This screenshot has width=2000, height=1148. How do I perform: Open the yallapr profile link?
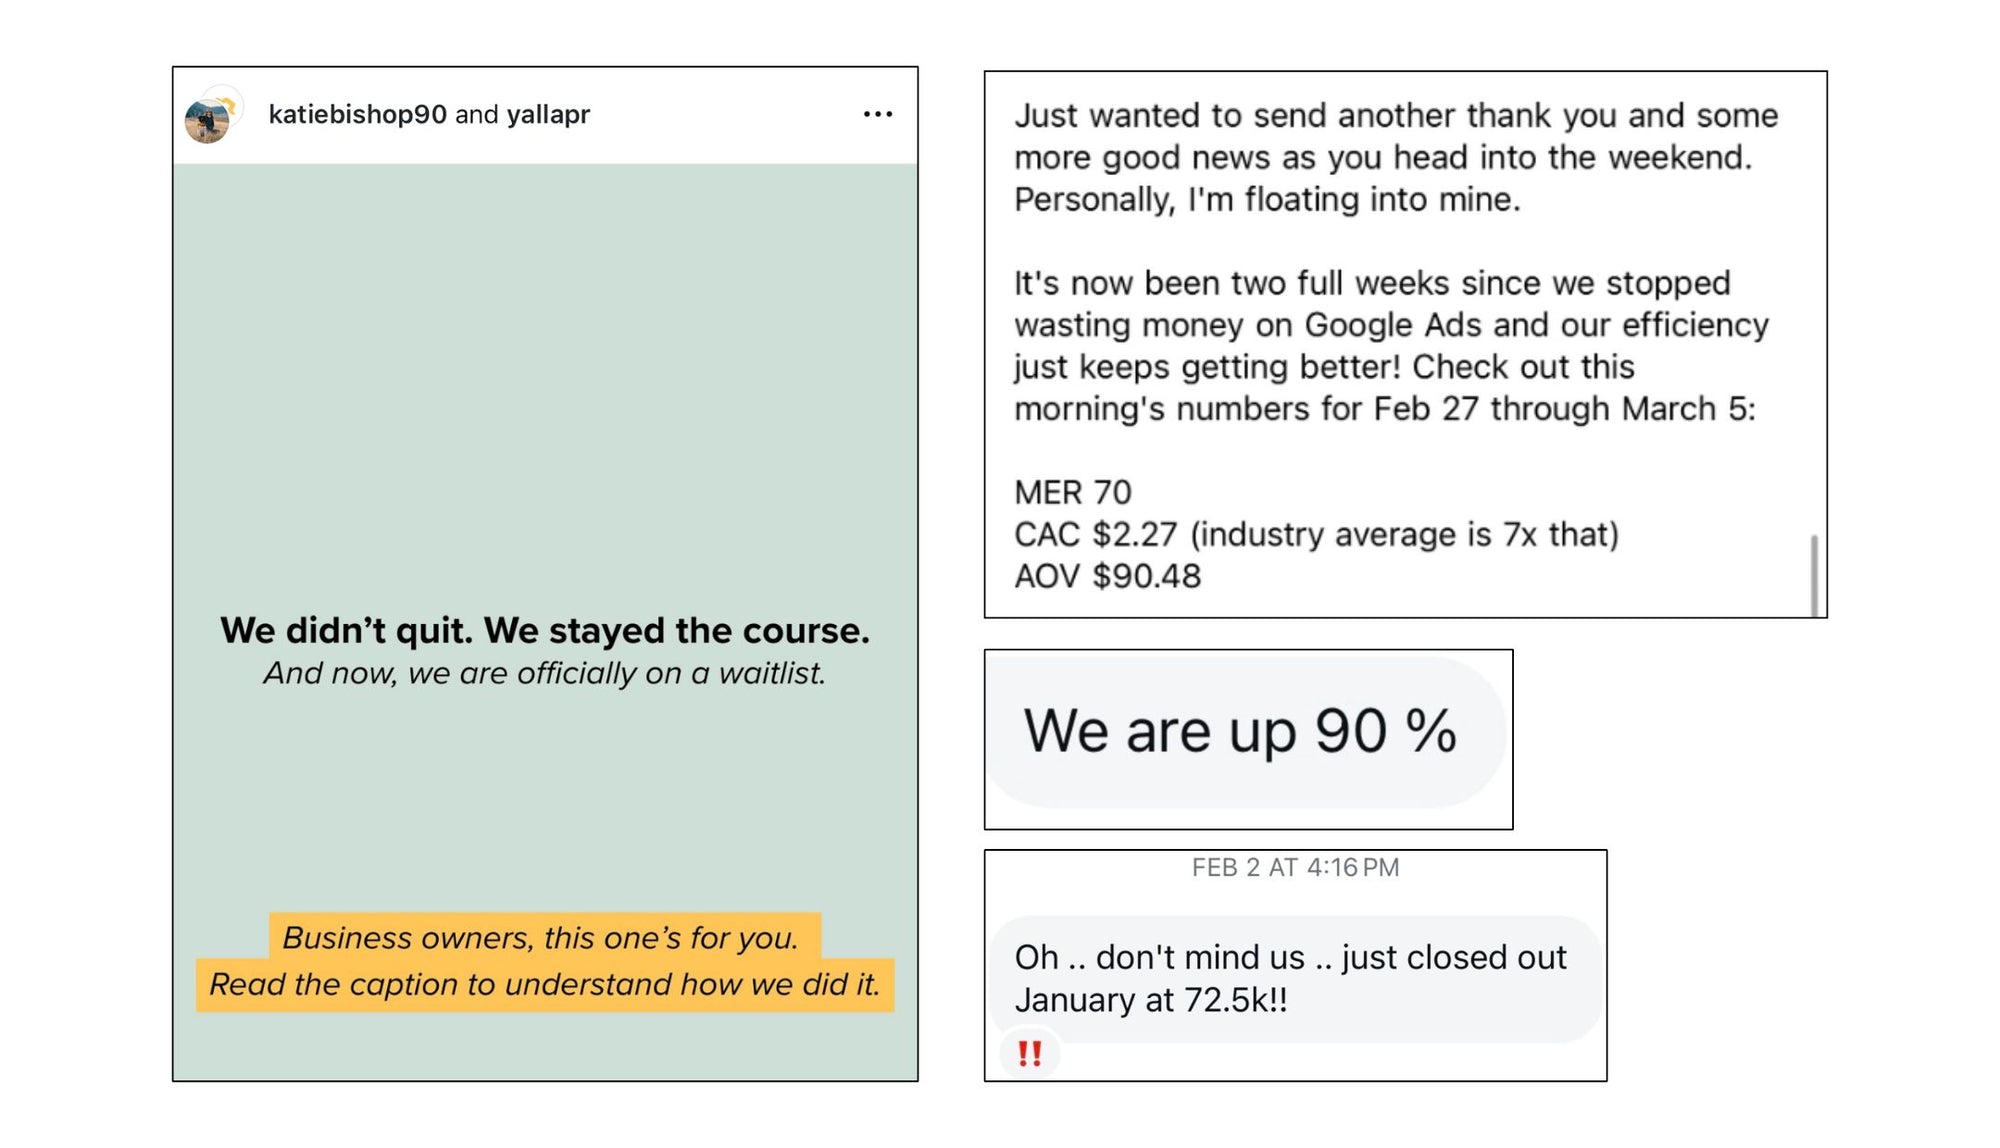[x=548, y=114]
